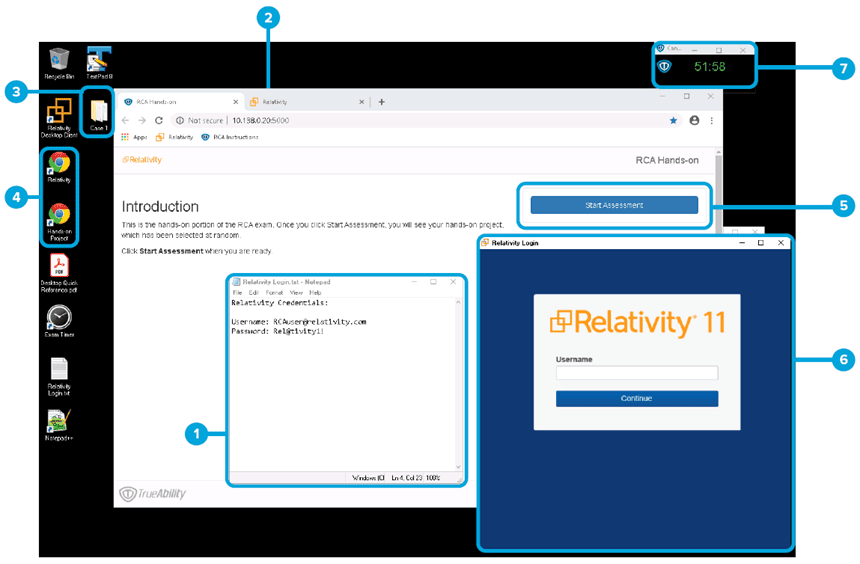Open the RCA Instructions bookmark
860x564 pixels.
click(x=229, y=137)
